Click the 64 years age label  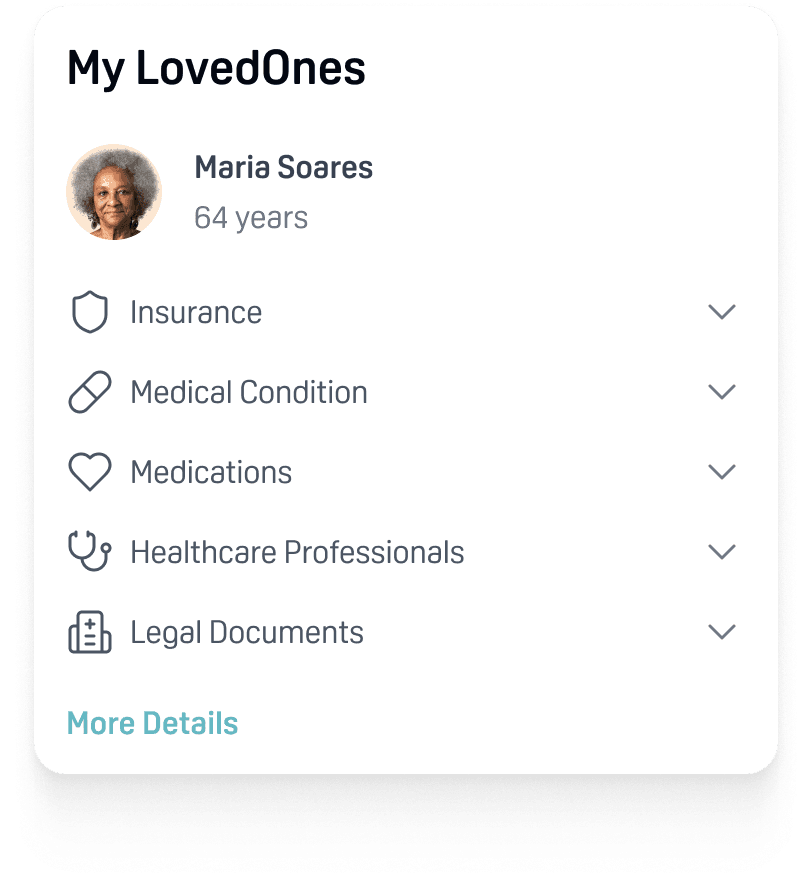click(251, 217)
